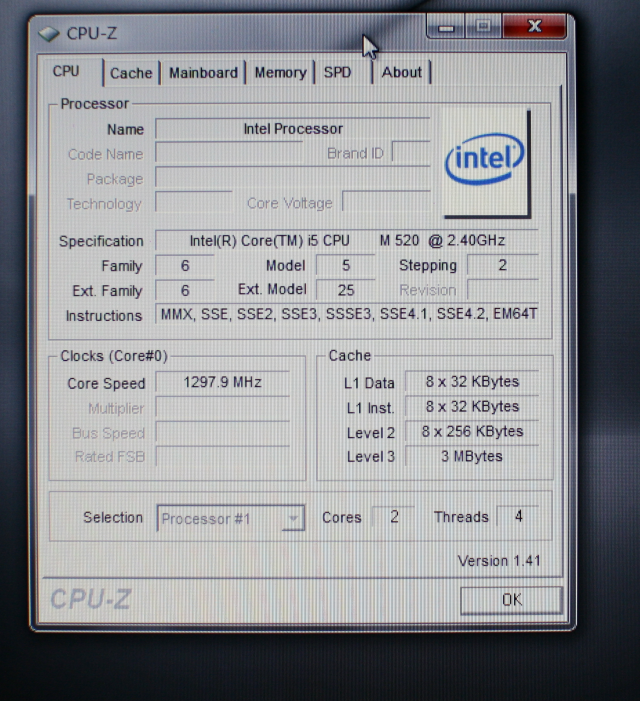Click the Ext. Model value 25
Screen dimensions: 640x702
(x=346, y=290)
